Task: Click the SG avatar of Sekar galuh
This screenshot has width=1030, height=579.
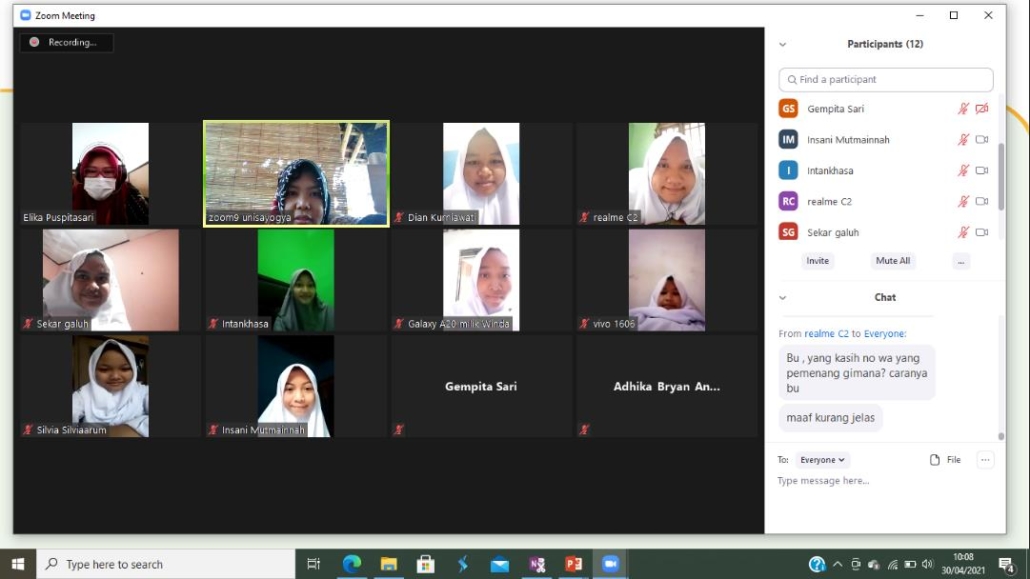Action: 788,232
